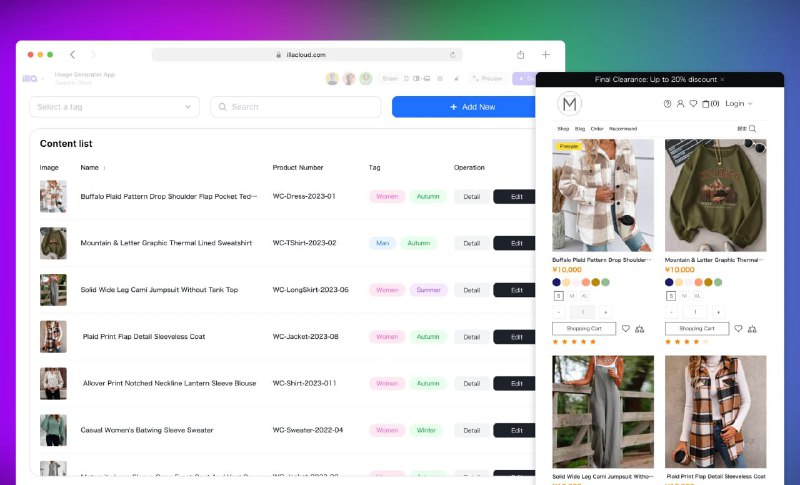Favorite Buffalo Plaid product with heart icon
800x485 pixels.
(x=626, y=329)
